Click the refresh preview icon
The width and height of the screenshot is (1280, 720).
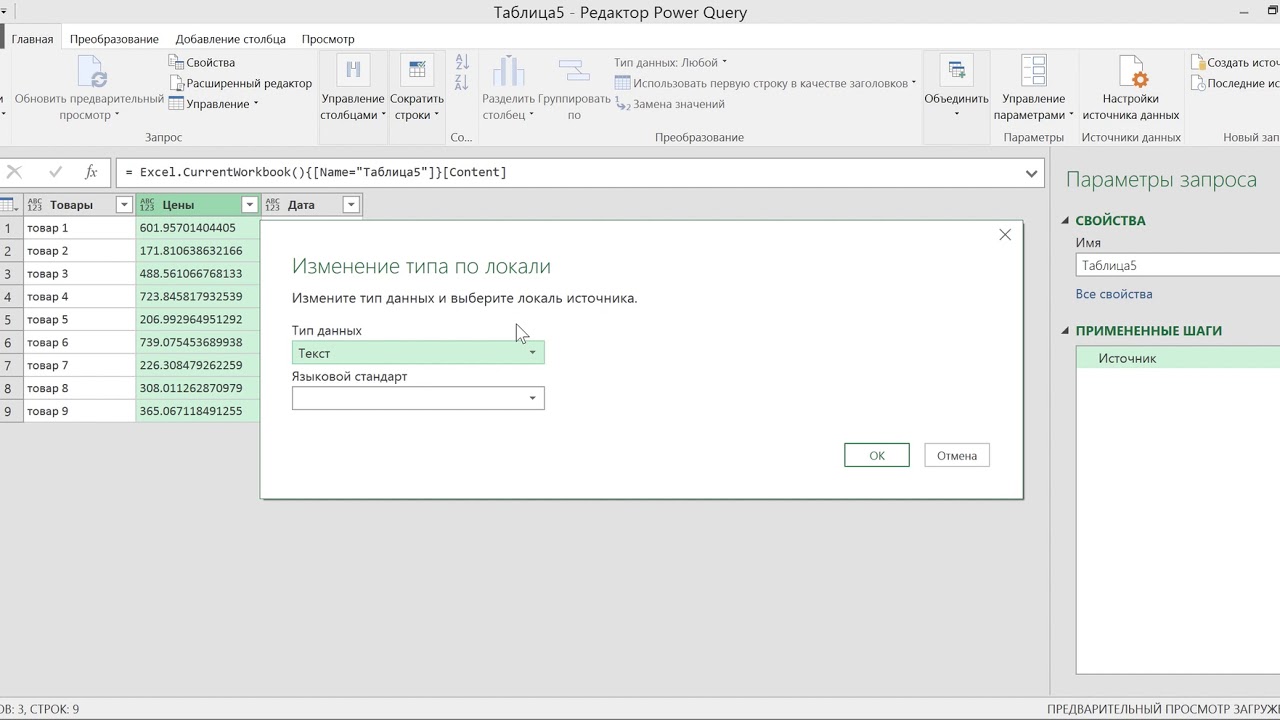click(91, 70)
